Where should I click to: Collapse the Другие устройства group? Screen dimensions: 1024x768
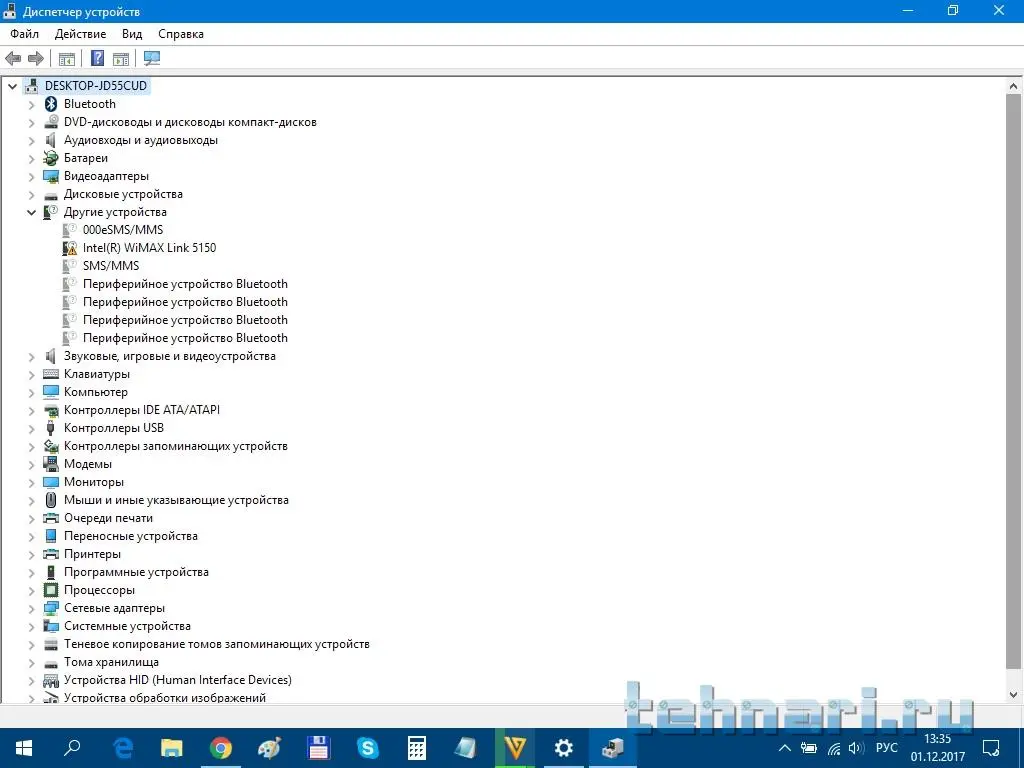(x=31, y=212)
